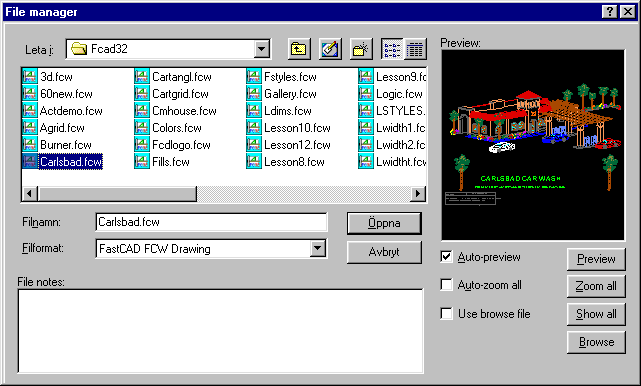Image resolution: width=641 pixels, height=386 pixels.
Task: Click the Fcdlogo.fcw file icon
Action: pos(142,145)
